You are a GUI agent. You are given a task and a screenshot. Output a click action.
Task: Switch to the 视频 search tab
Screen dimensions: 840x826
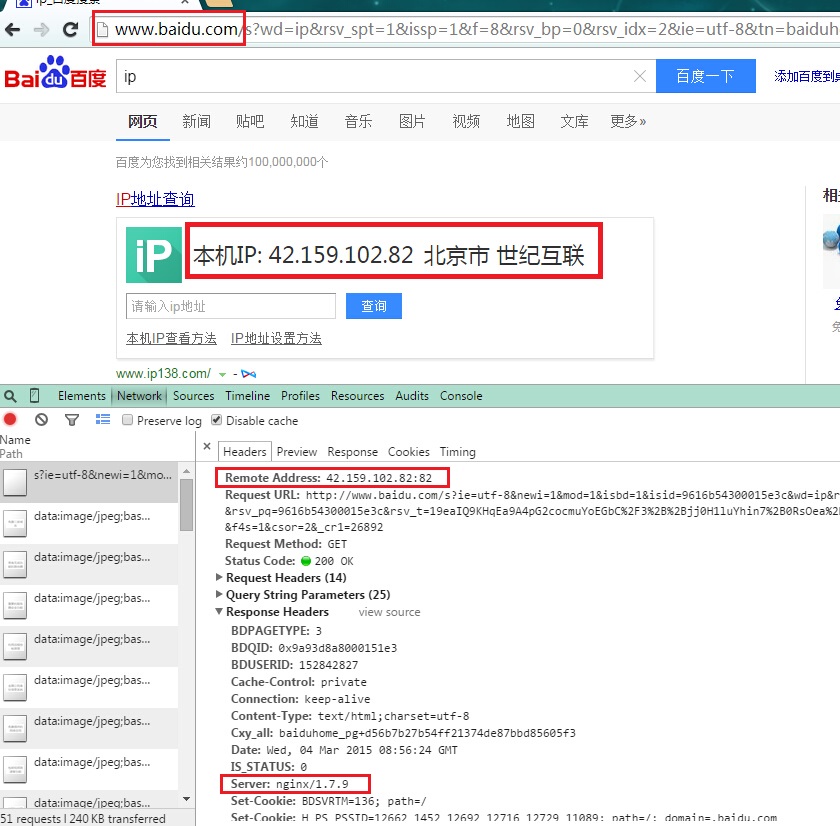pyautogui.click(x=466, y=121)
